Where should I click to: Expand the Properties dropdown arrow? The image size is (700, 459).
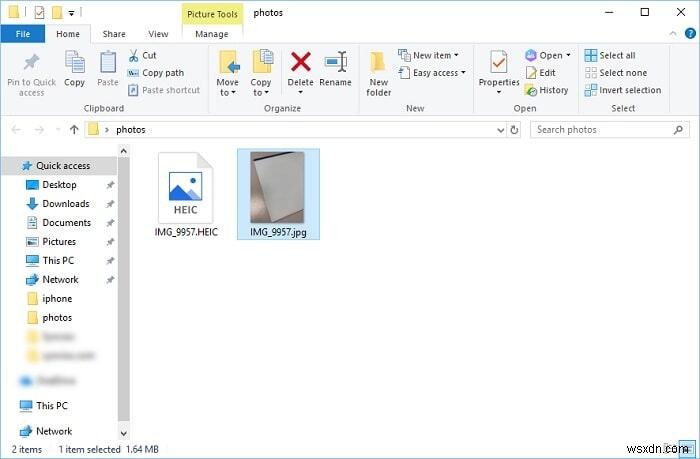click(499, 93)
